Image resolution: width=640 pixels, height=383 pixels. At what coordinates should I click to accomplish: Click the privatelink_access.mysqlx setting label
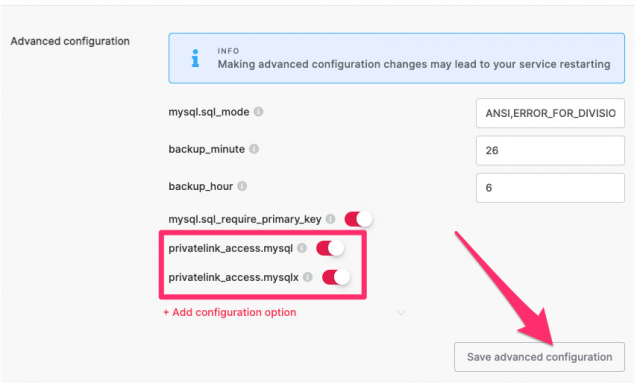click(233, 278)
